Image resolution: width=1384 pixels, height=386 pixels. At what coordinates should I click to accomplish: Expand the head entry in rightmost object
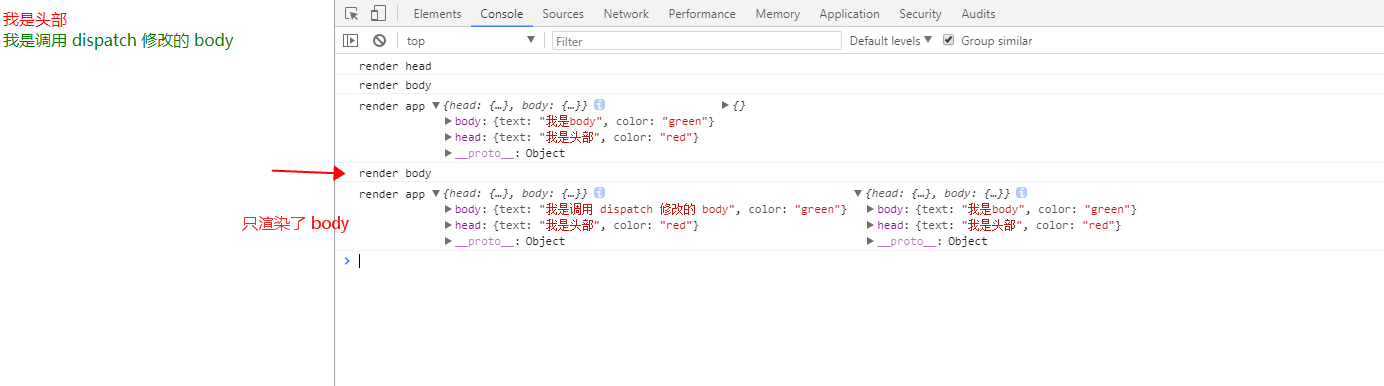tap(872, 225)
